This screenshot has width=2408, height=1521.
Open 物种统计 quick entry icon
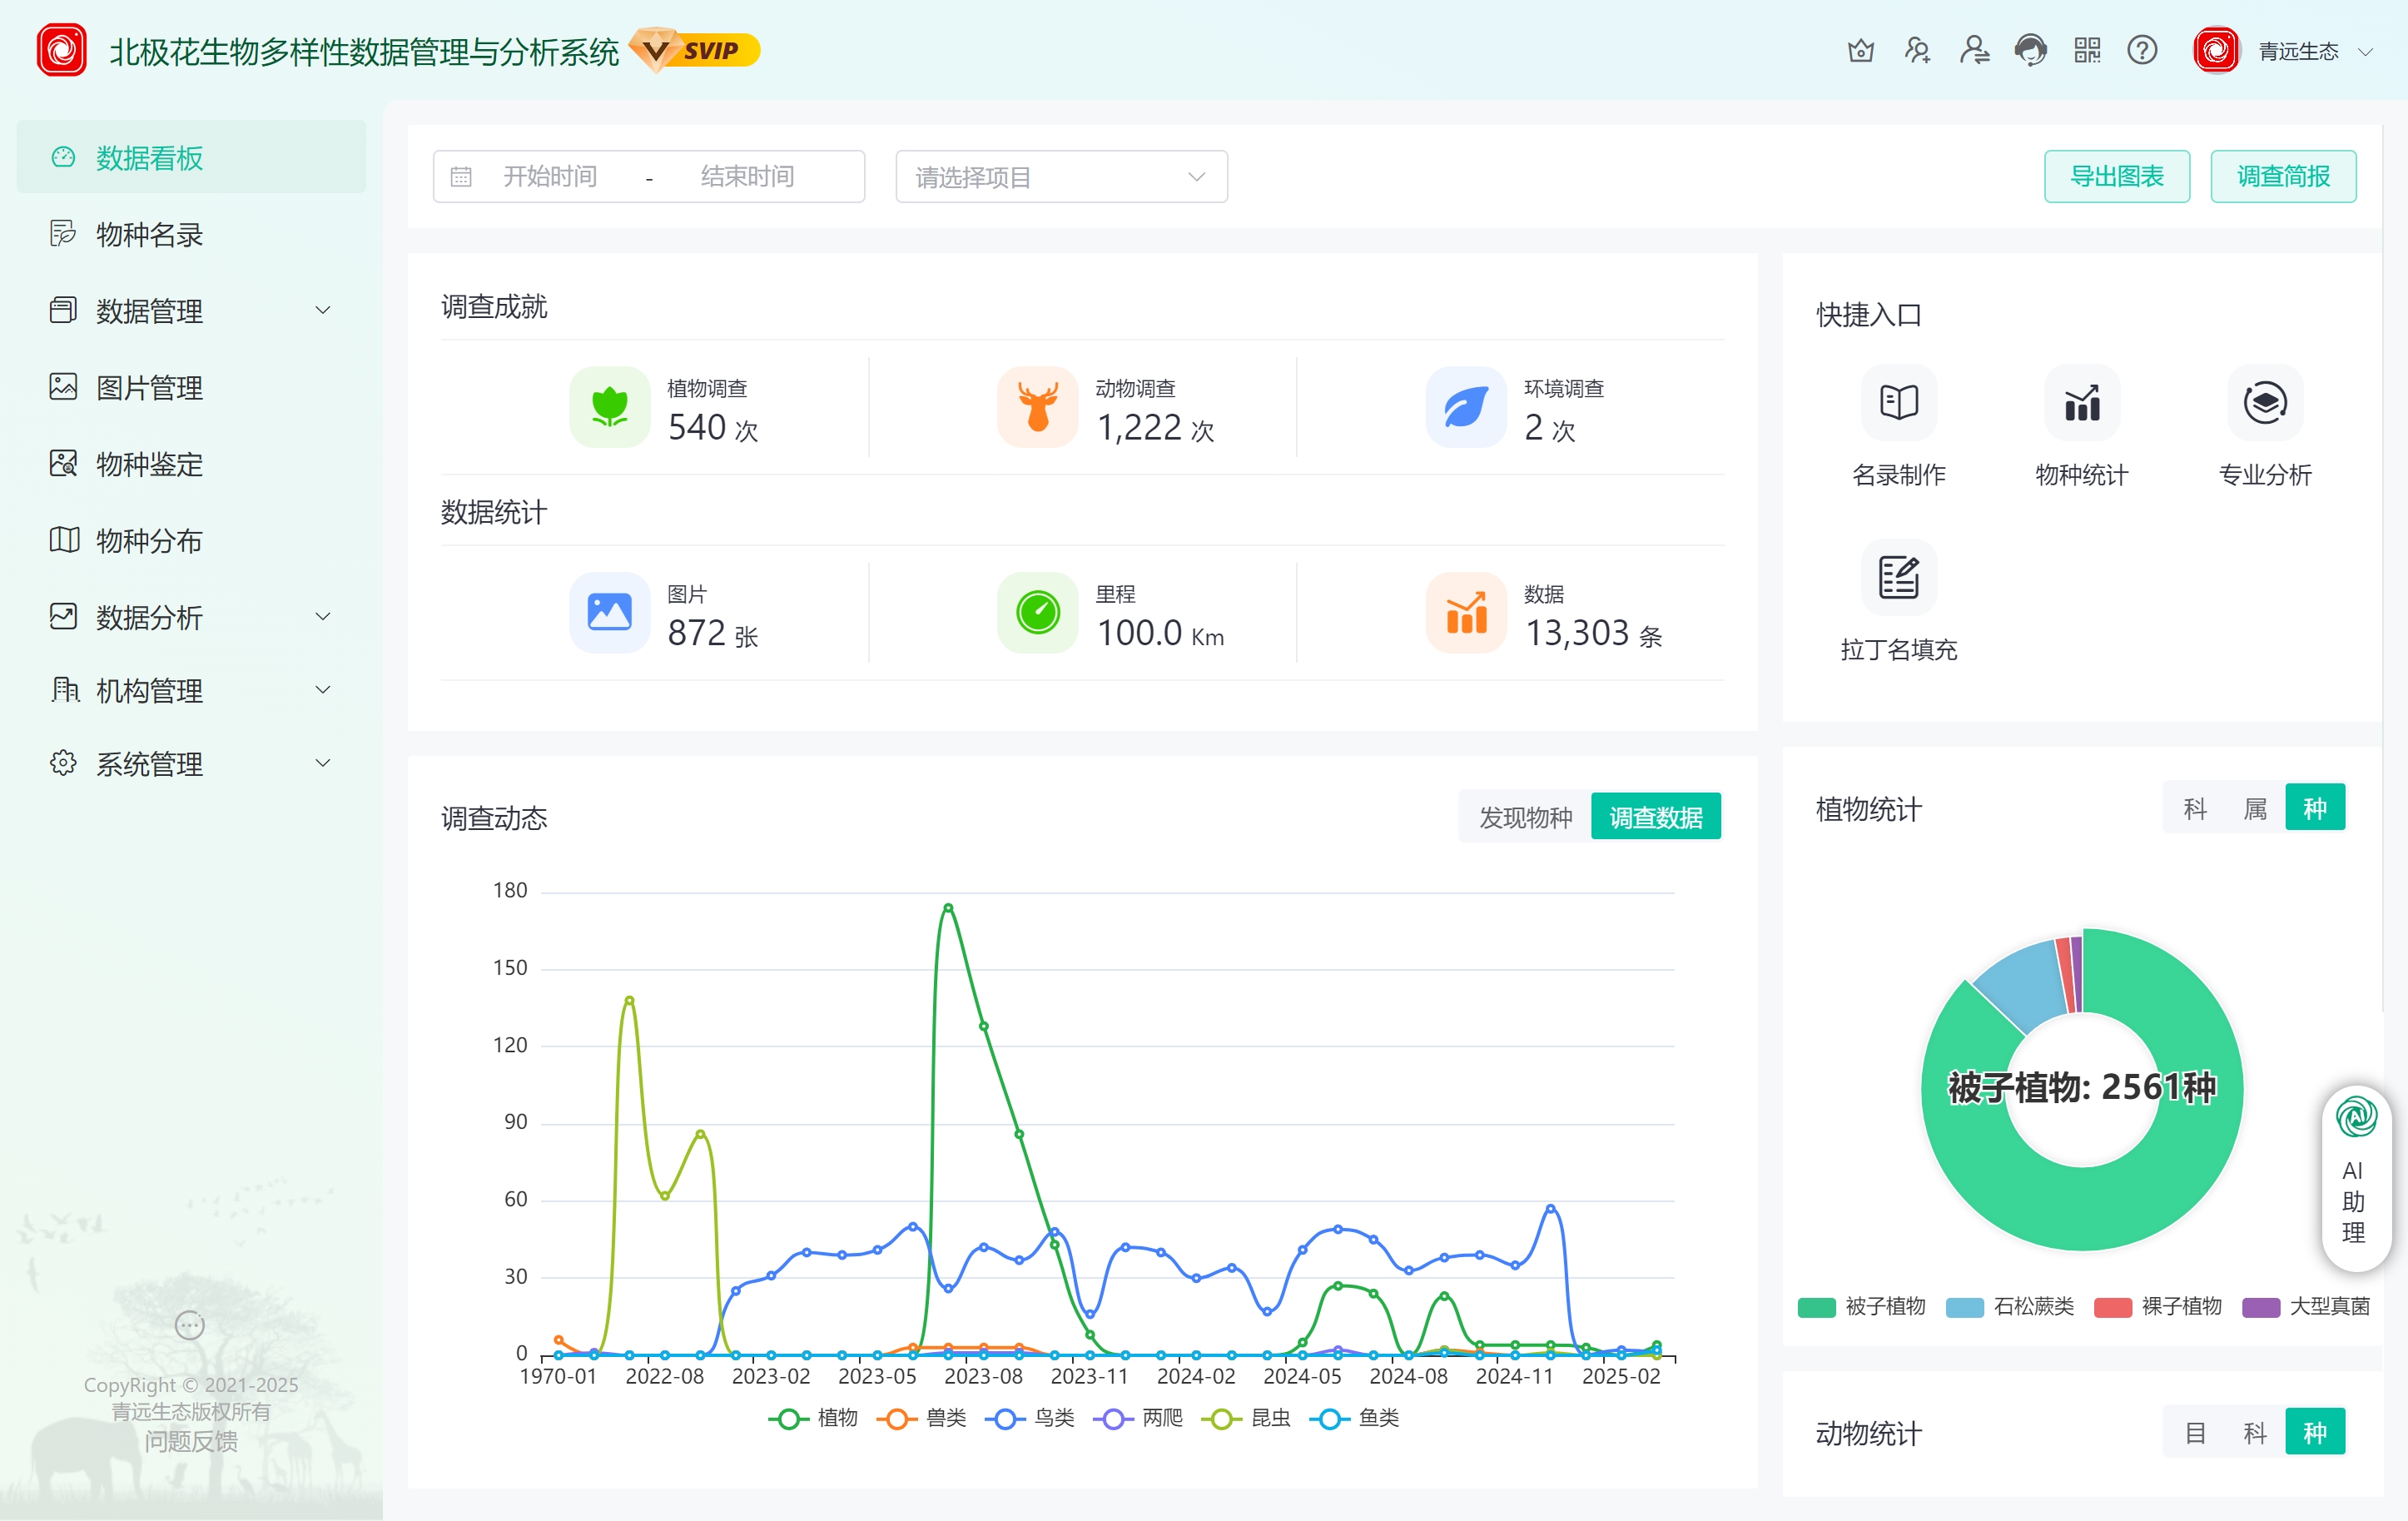tap(2082, 403)
